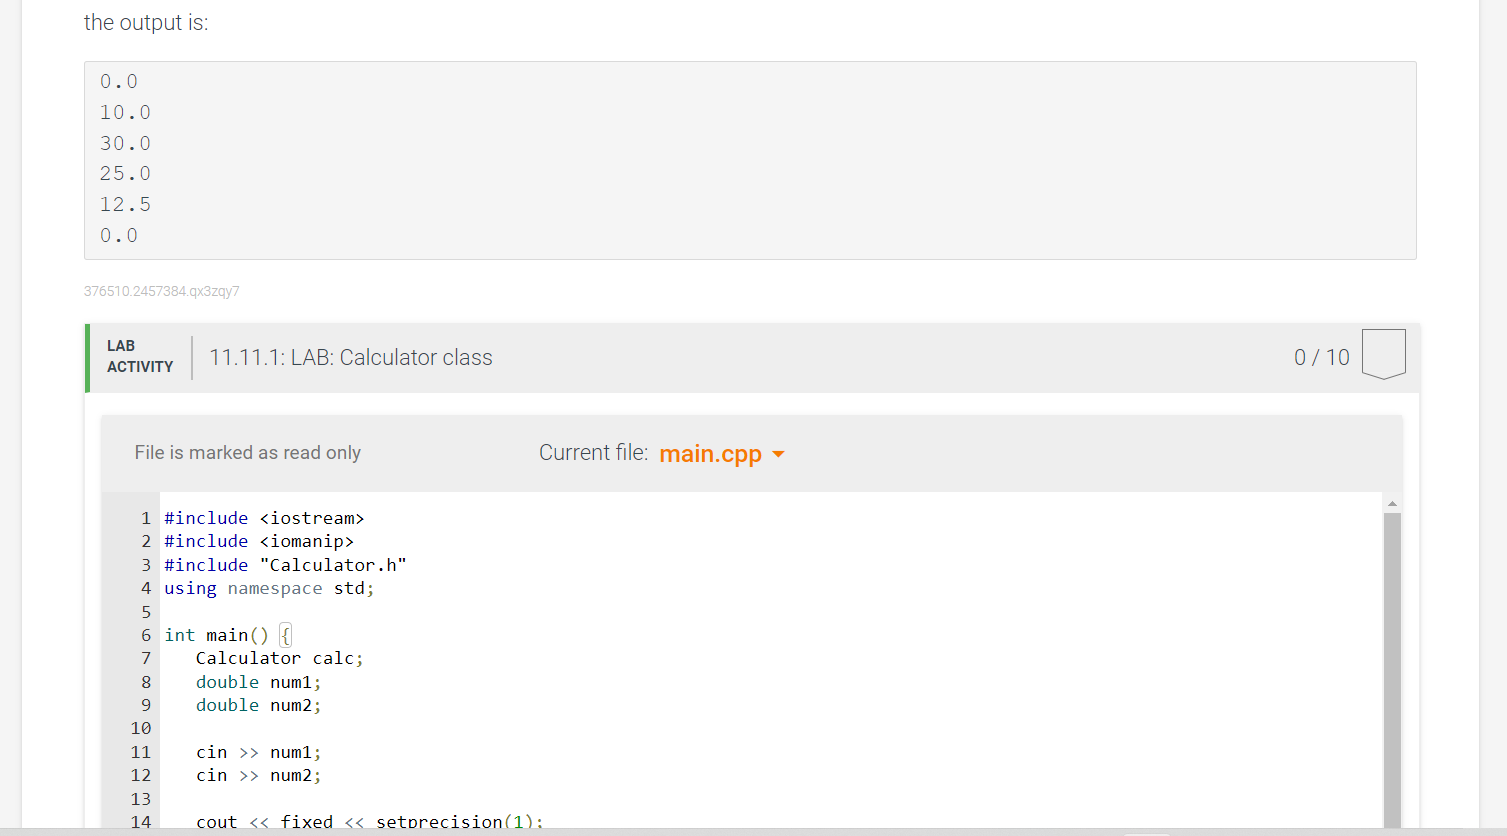Click the LAB ACTIVITY label
The image size is (1507, 836).
(139, 355)
